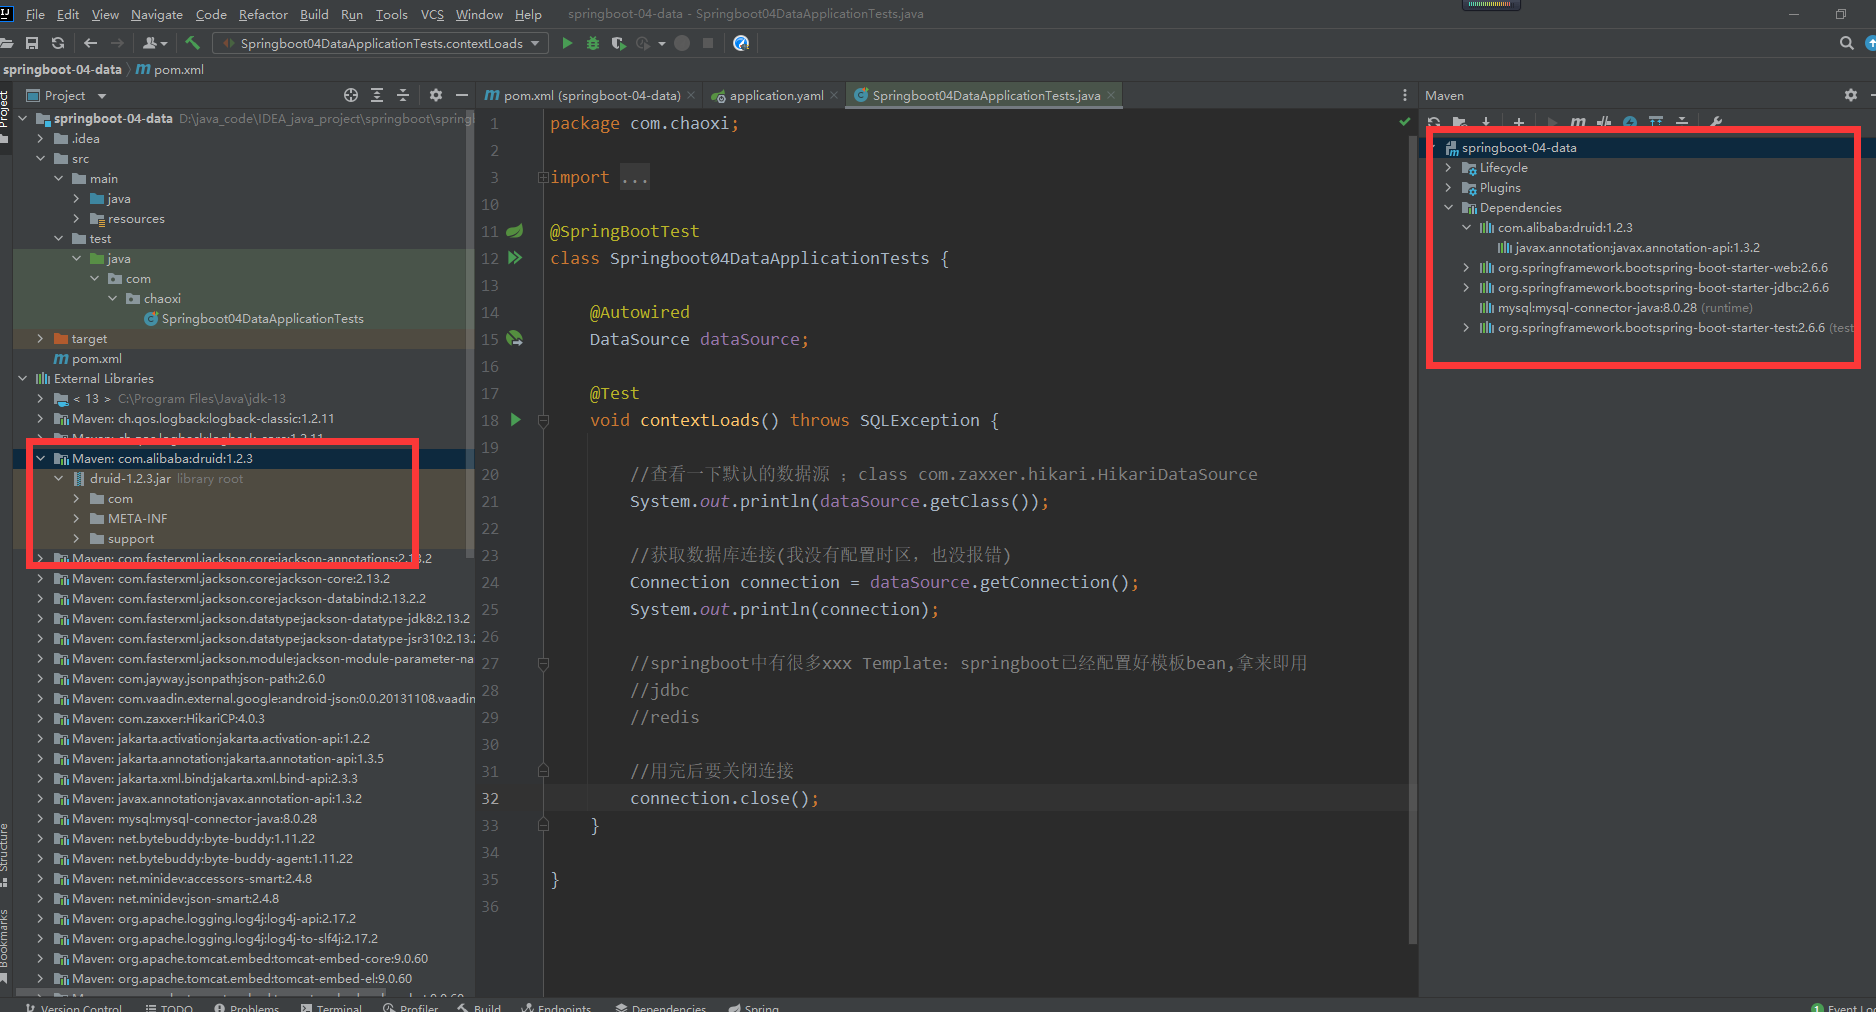Expand the resources folder under main
Viewport: 1876px width, 1012px height.
click(76, 218)
